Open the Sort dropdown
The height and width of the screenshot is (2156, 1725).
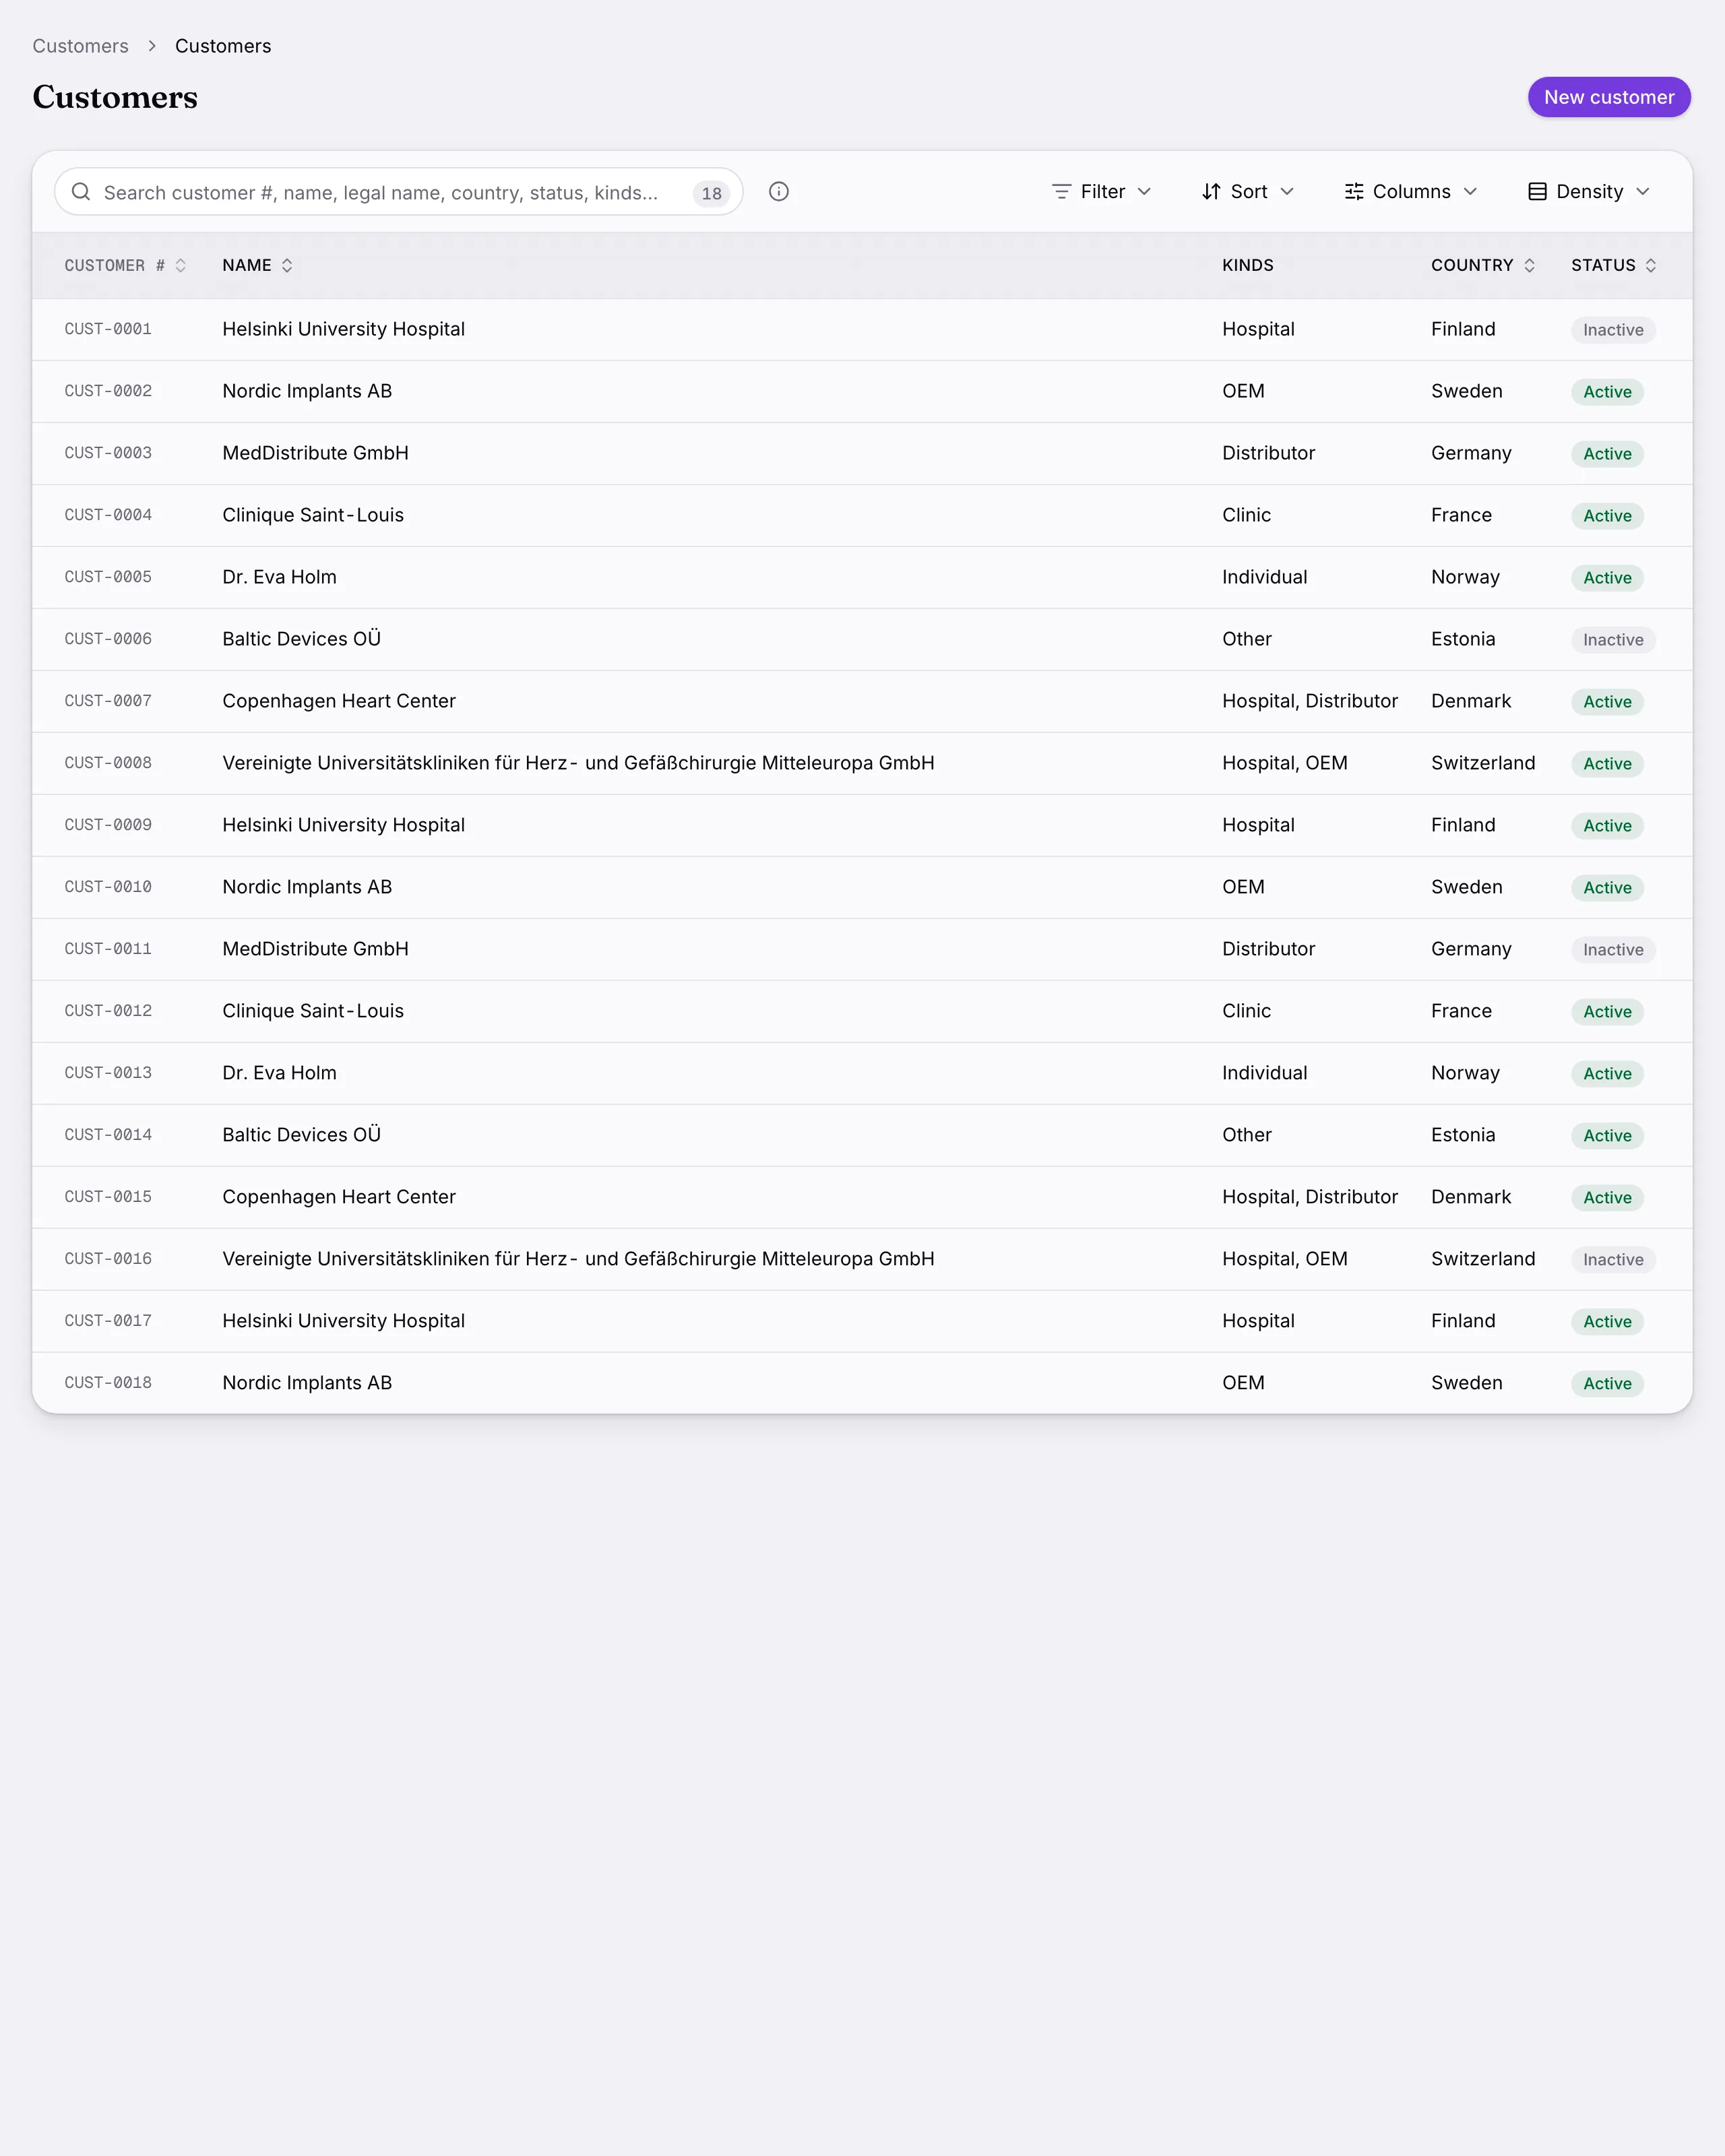click(1248, 192)
